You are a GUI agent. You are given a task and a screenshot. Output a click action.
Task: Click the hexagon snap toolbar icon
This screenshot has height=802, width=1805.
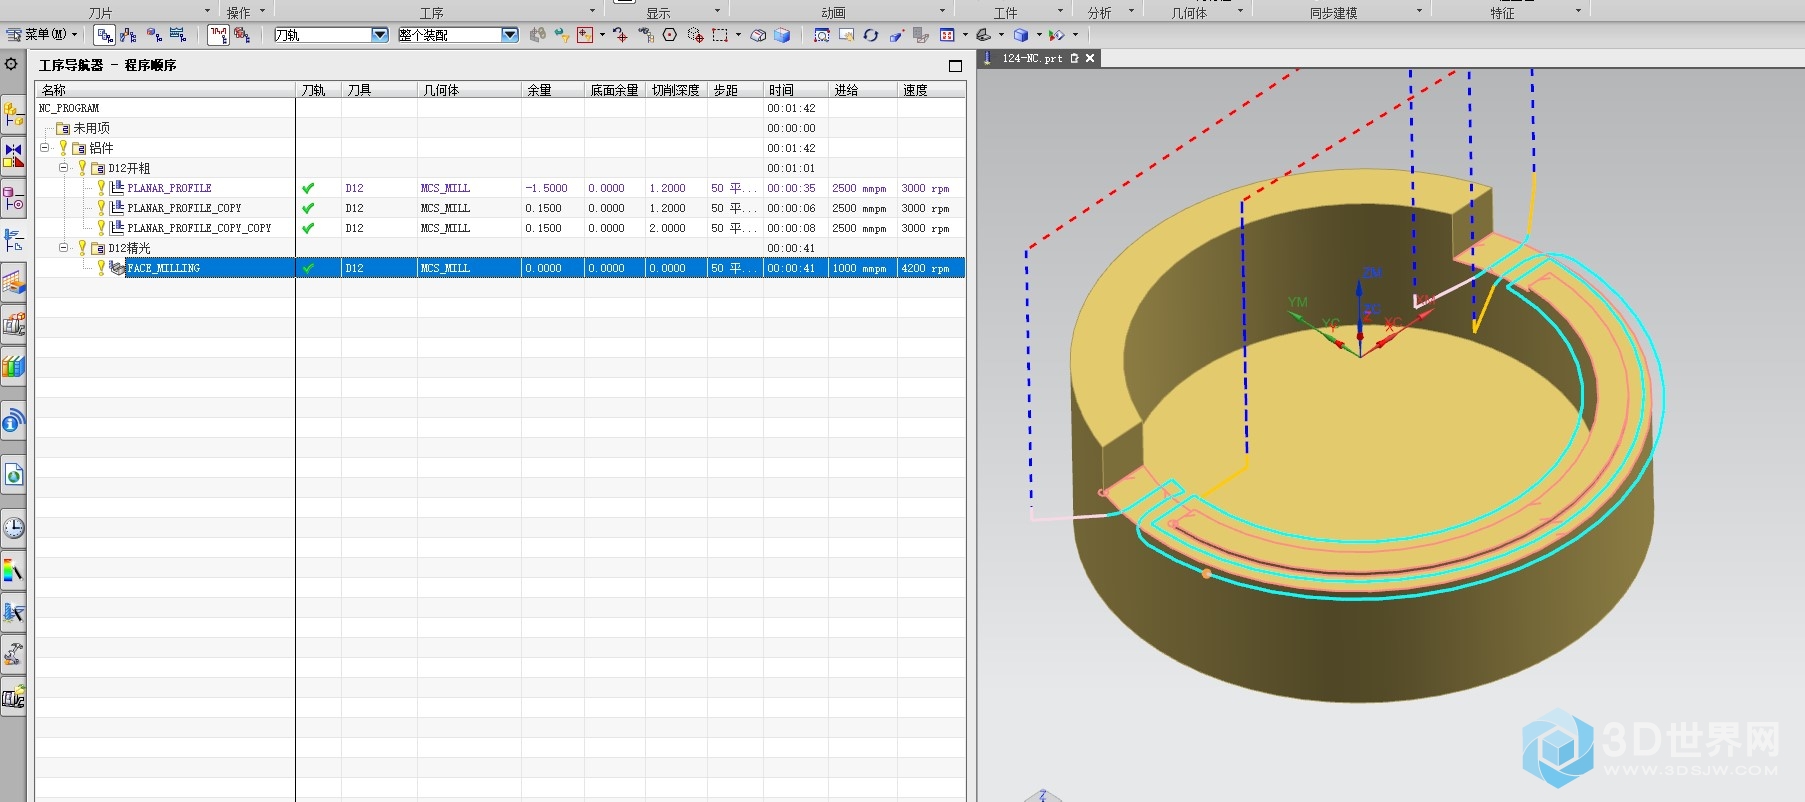click(670, 35)
